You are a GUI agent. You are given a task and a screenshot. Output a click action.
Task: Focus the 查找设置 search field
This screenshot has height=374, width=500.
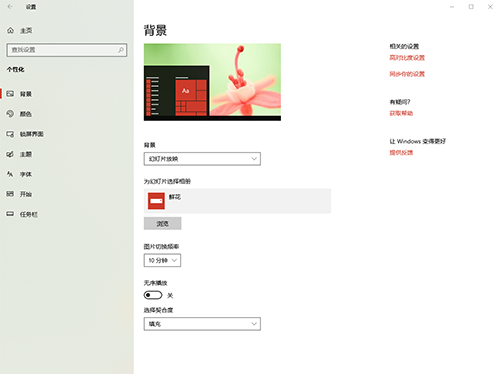67,50
